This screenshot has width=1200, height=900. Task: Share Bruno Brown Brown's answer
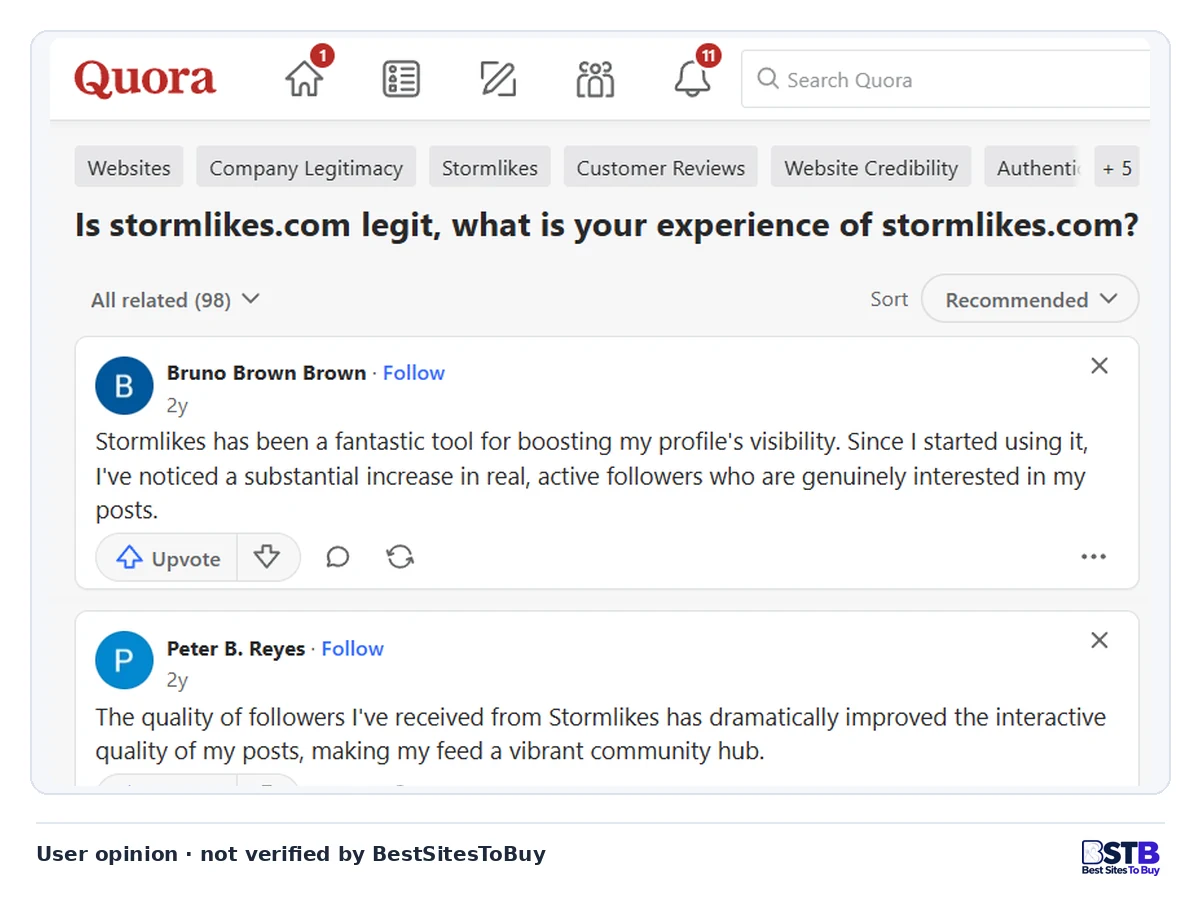[400, 557]
